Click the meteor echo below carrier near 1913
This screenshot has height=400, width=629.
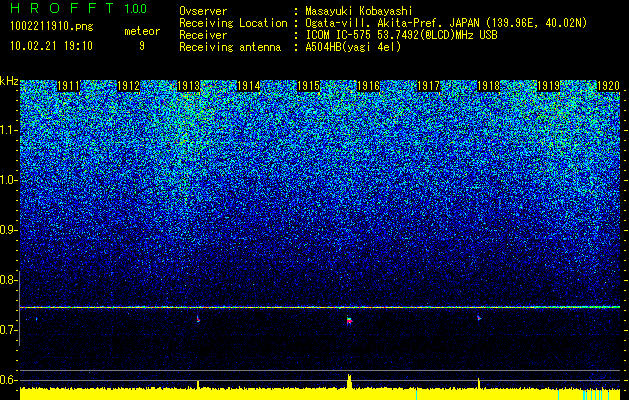pos(198,319)
